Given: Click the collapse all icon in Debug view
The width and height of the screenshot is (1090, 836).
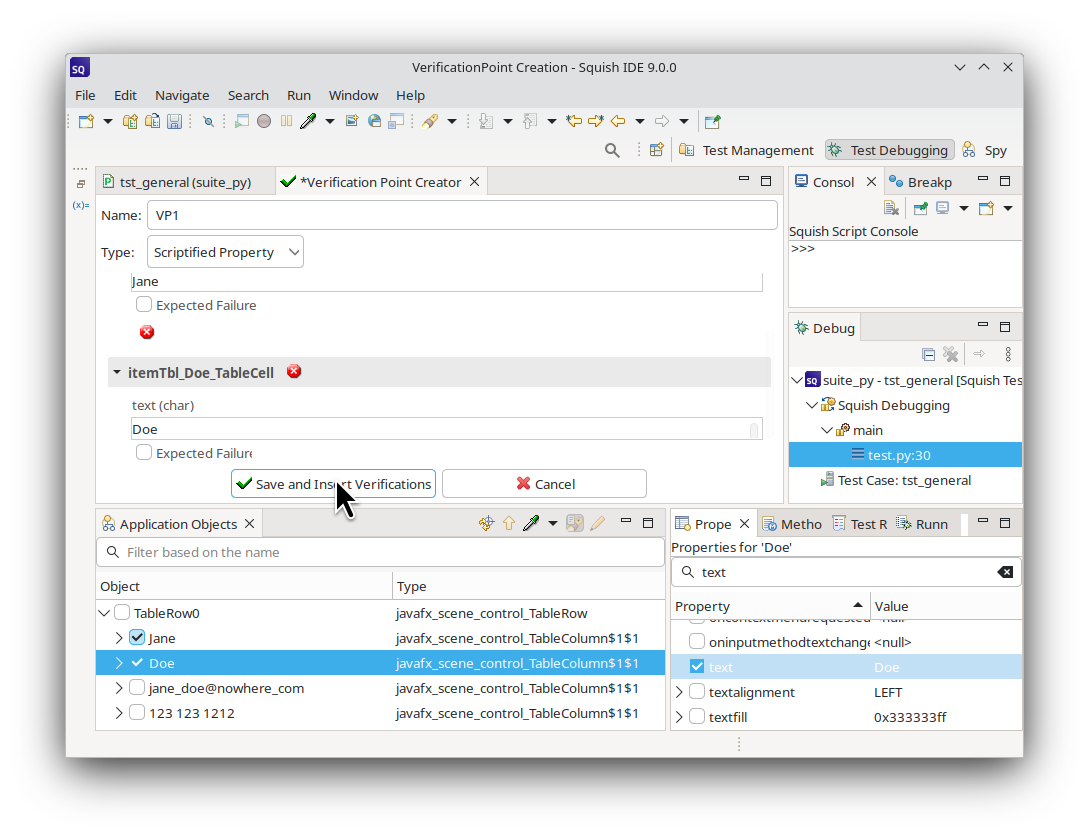Looking at the screenshot, I should (928, 354).
